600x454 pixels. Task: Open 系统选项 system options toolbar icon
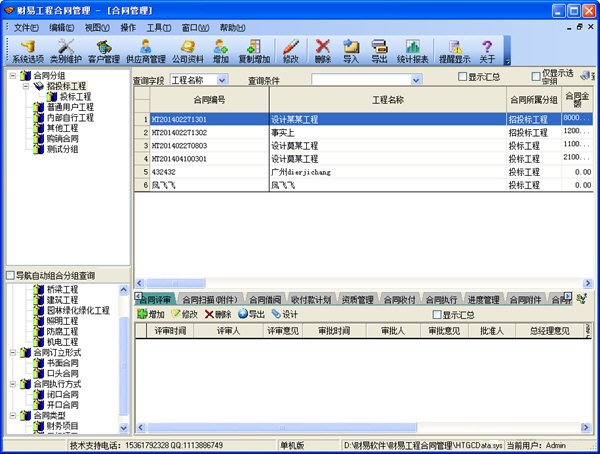(x=28, y=51)
